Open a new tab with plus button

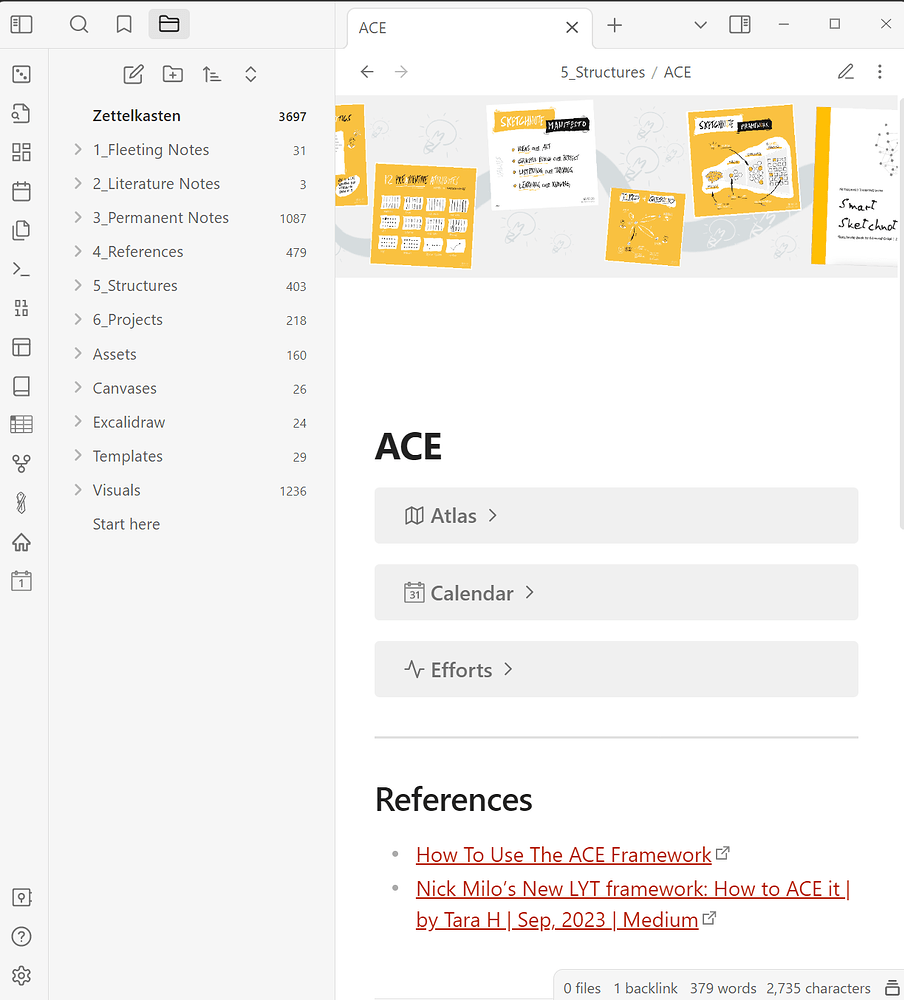pos(614,25)
